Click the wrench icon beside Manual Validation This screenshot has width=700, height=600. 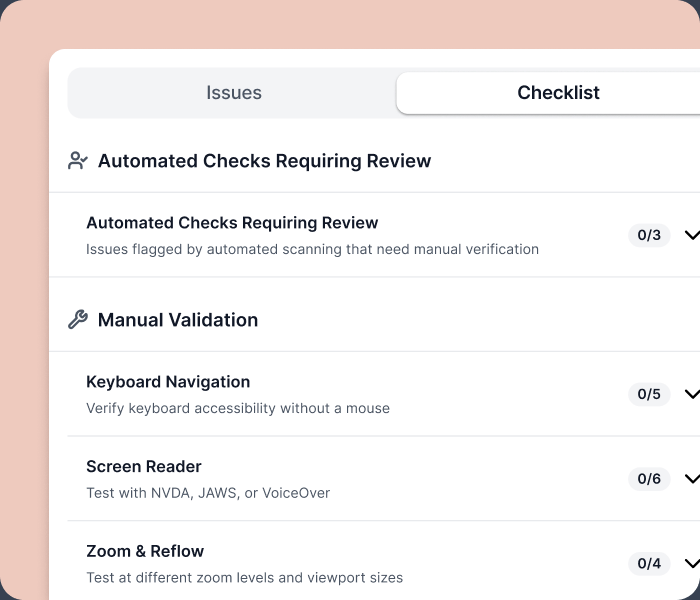point(78,320)
